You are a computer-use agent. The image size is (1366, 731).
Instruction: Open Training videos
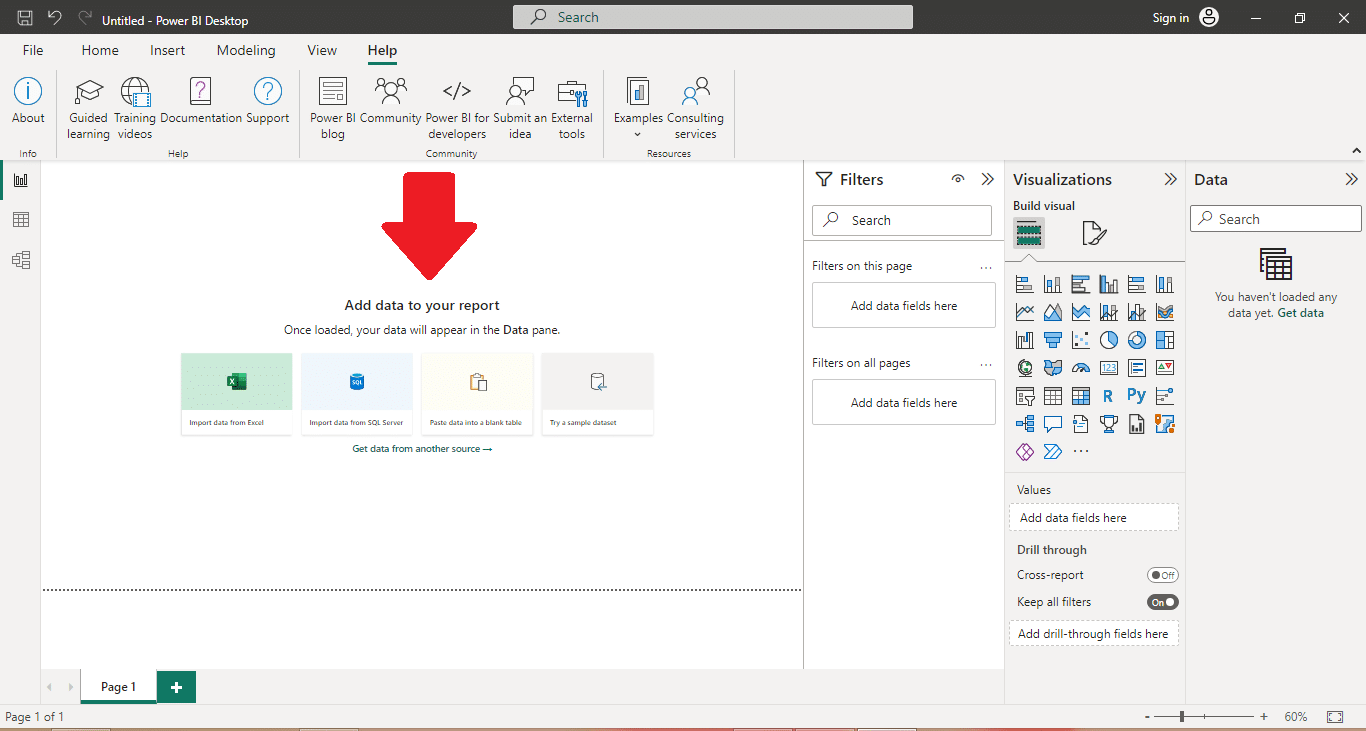tap(135, 108)
